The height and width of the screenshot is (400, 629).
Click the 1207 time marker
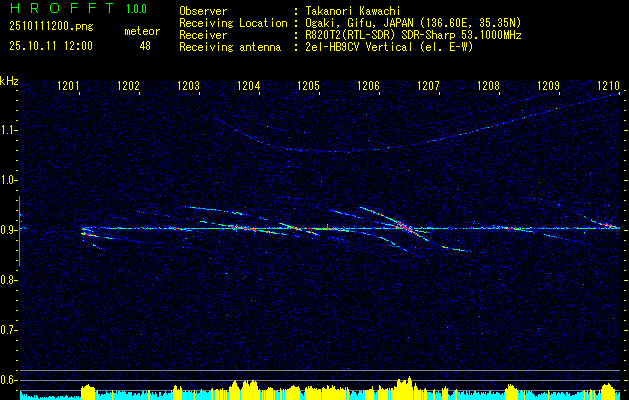coord(428,85)
